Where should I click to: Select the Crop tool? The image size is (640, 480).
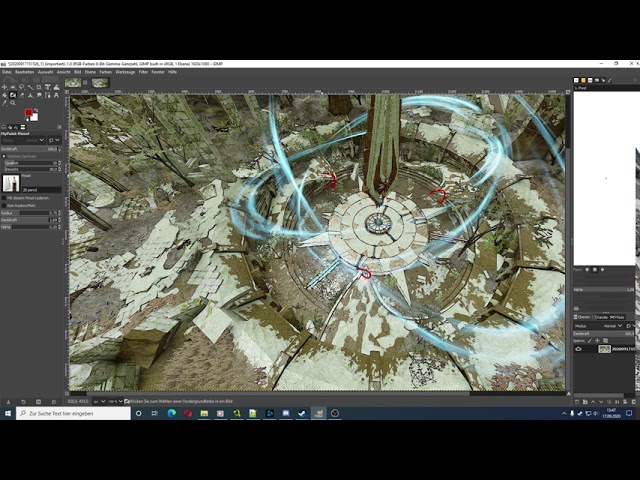coord(39,87)
